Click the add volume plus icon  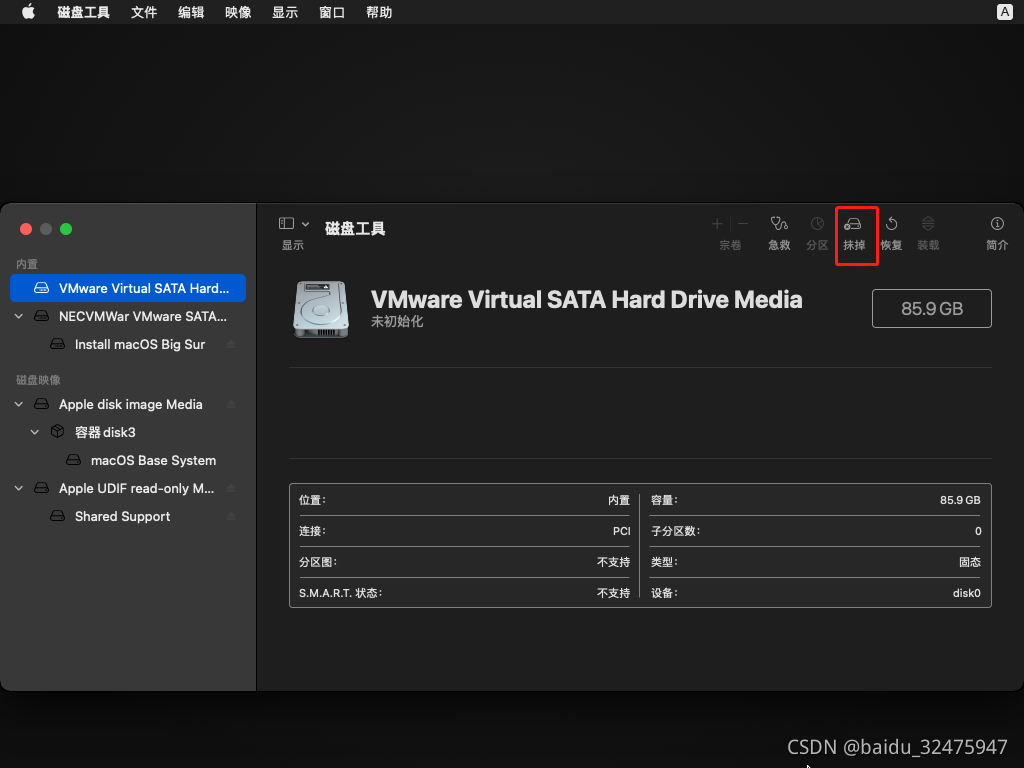click(x=717, y=224)
